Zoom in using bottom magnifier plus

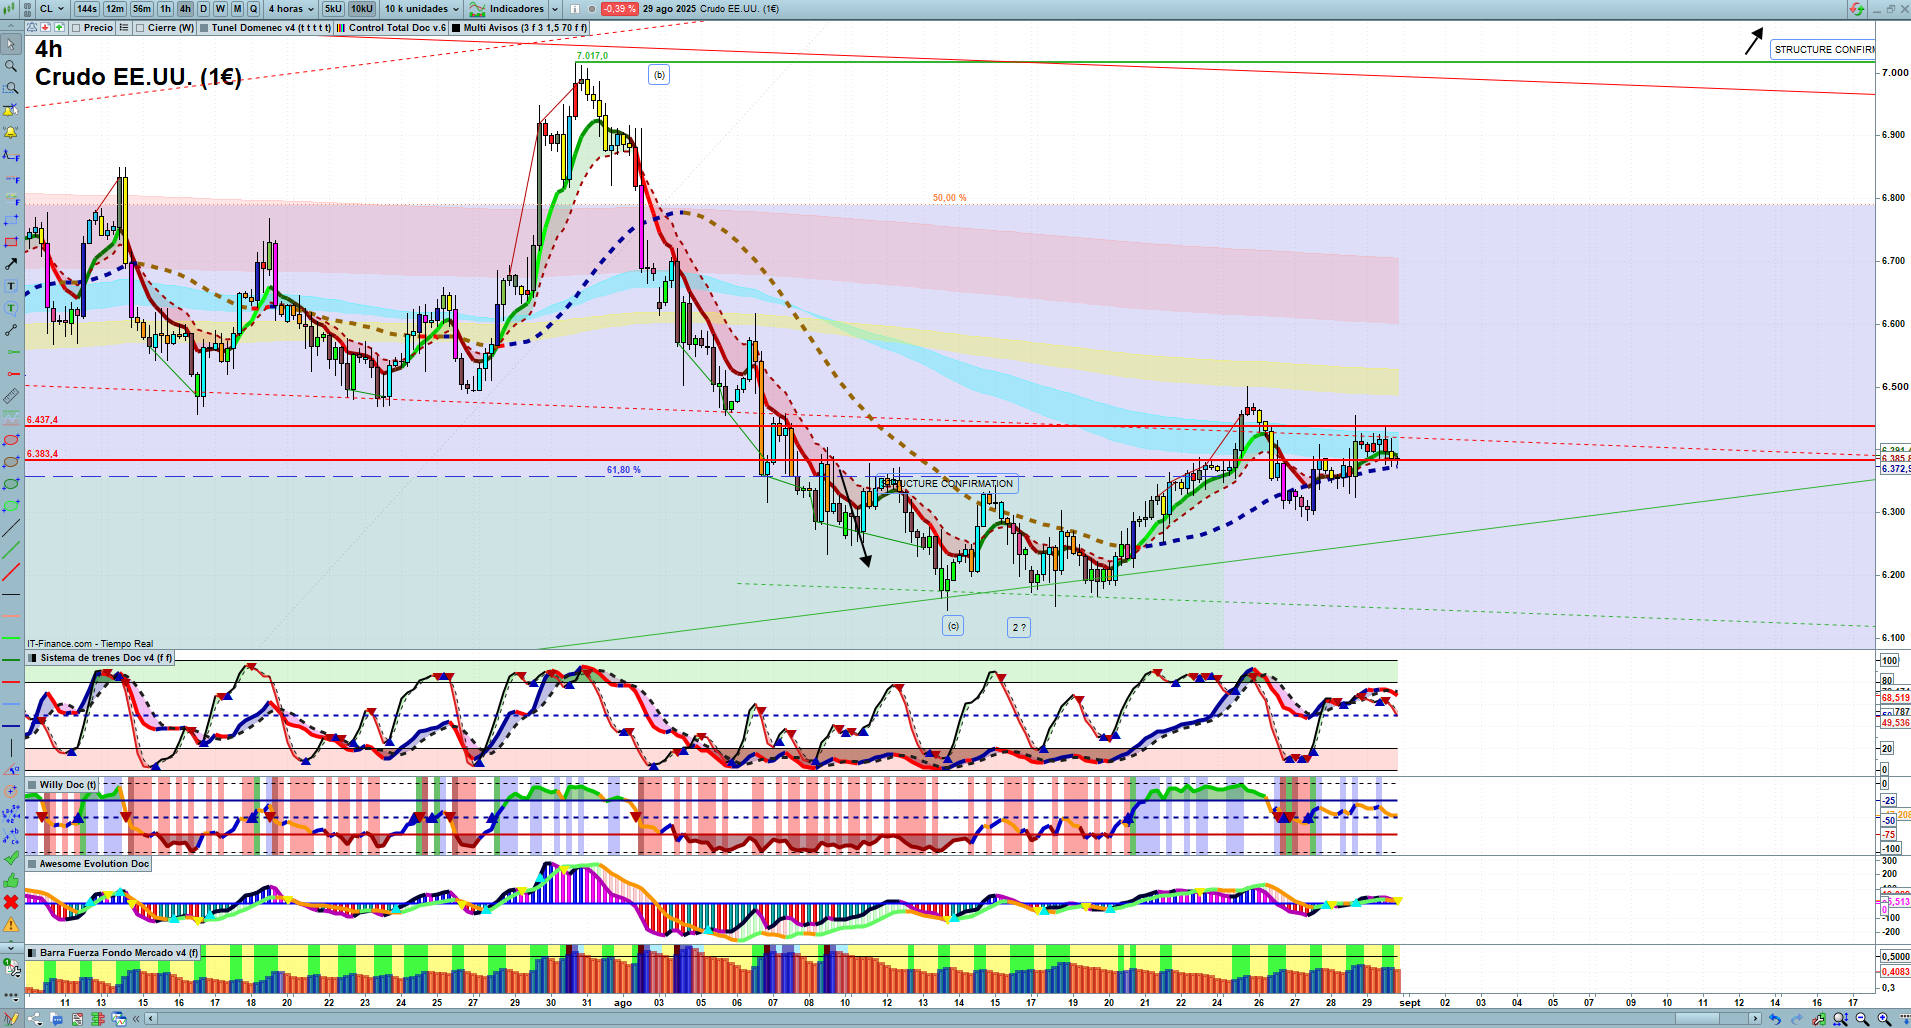tap(1884, 1019)
